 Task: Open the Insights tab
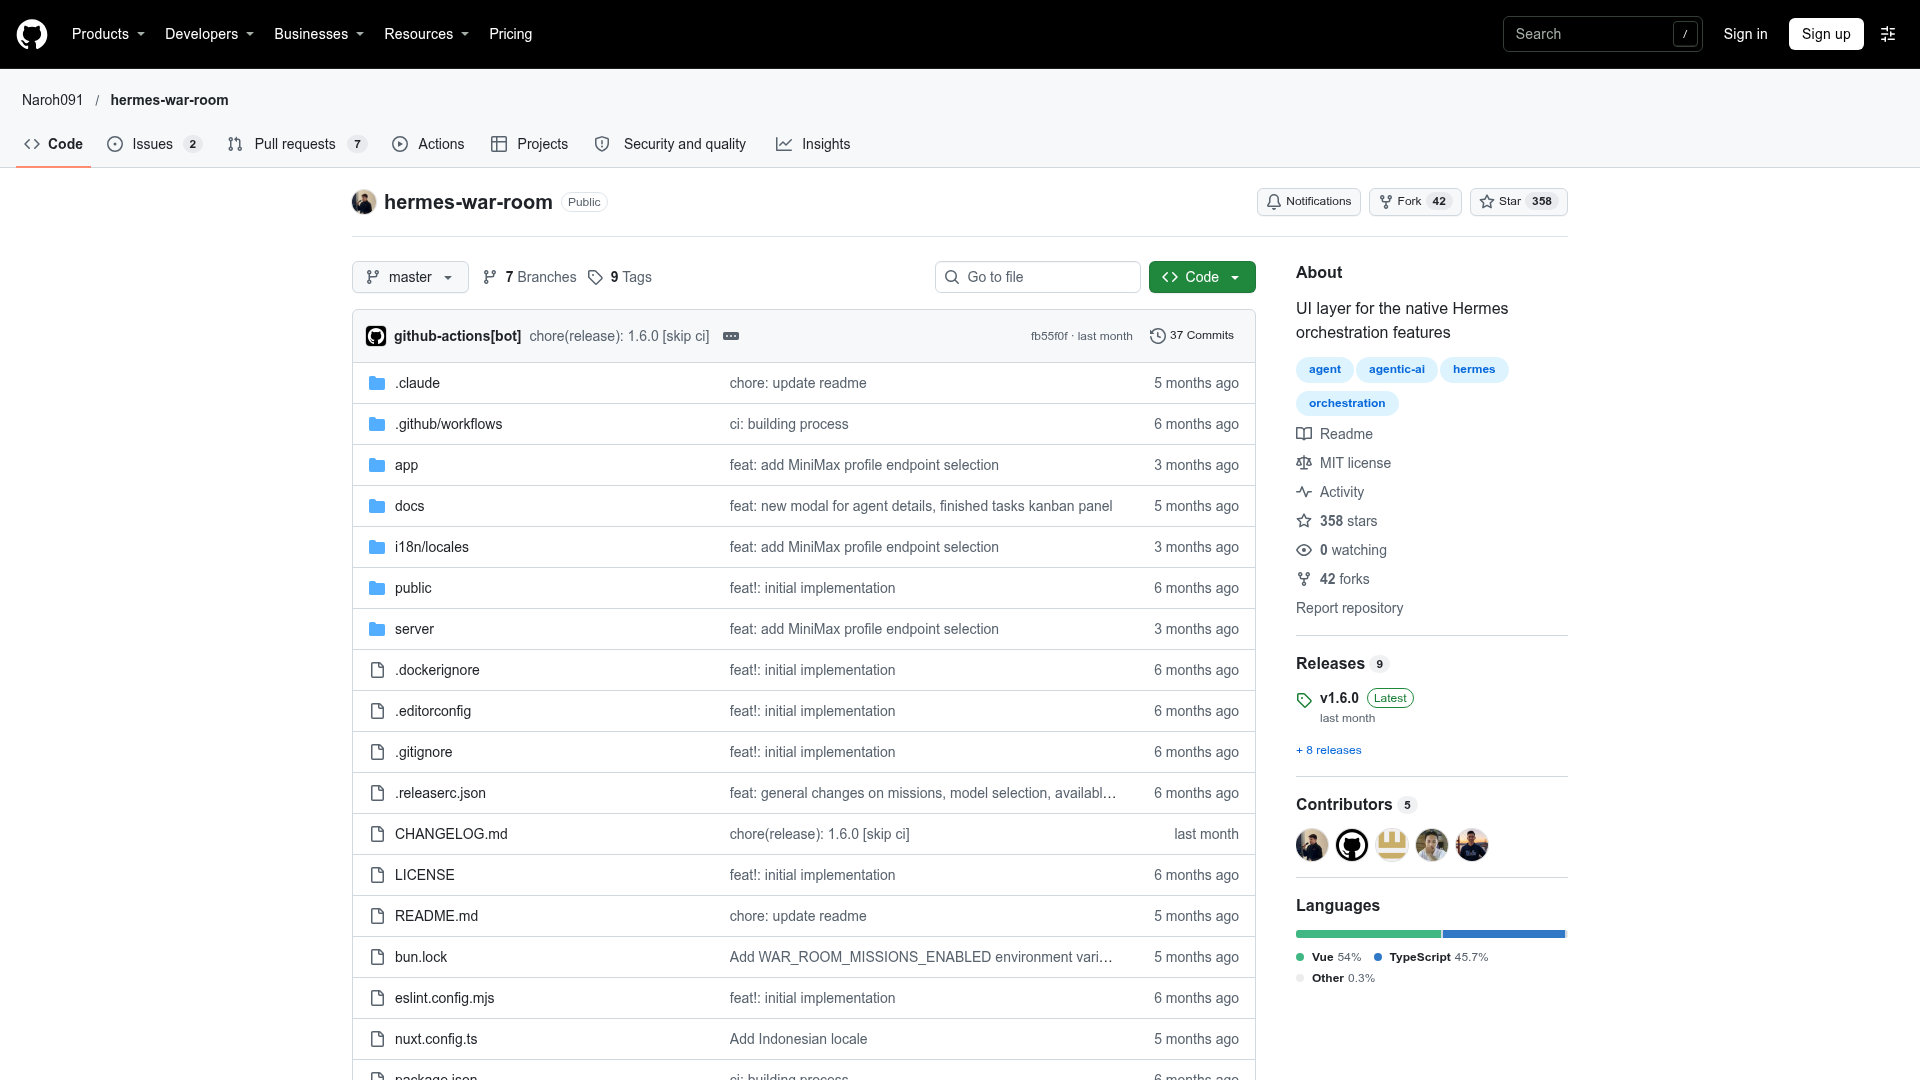(813, 144)
